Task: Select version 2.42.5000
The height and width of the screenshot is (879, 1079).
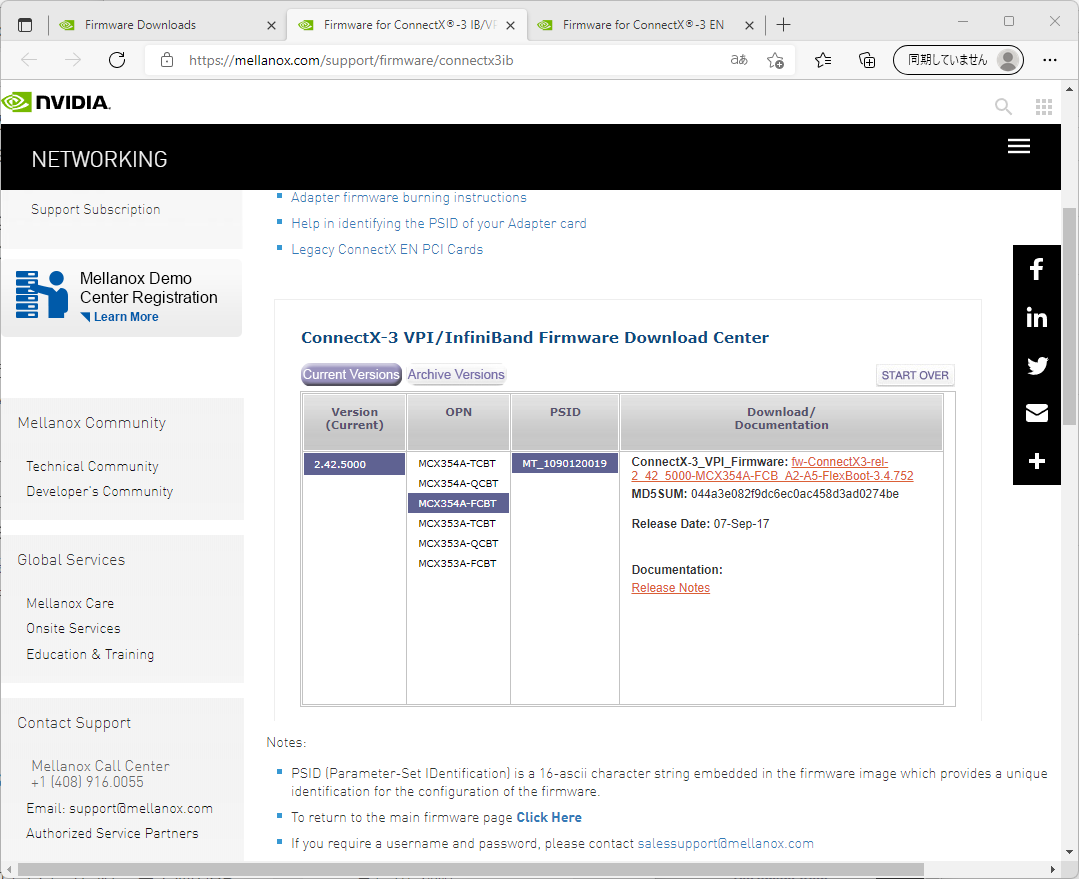Action: click(354, 464)
